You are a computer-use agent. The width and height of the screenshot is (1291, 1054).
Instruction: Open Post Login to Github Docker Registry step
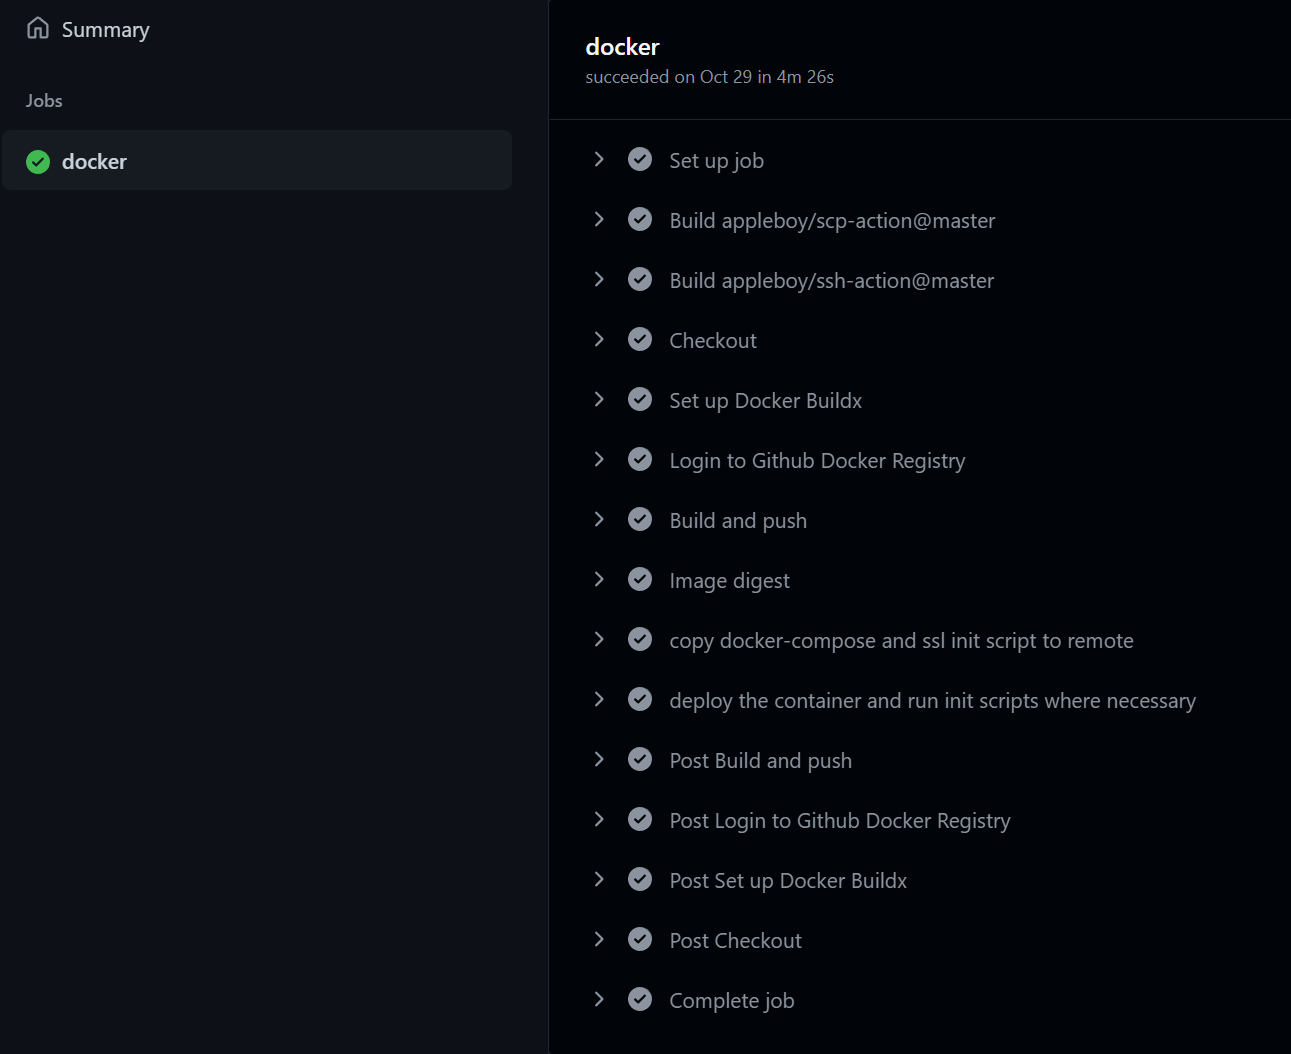839,821
